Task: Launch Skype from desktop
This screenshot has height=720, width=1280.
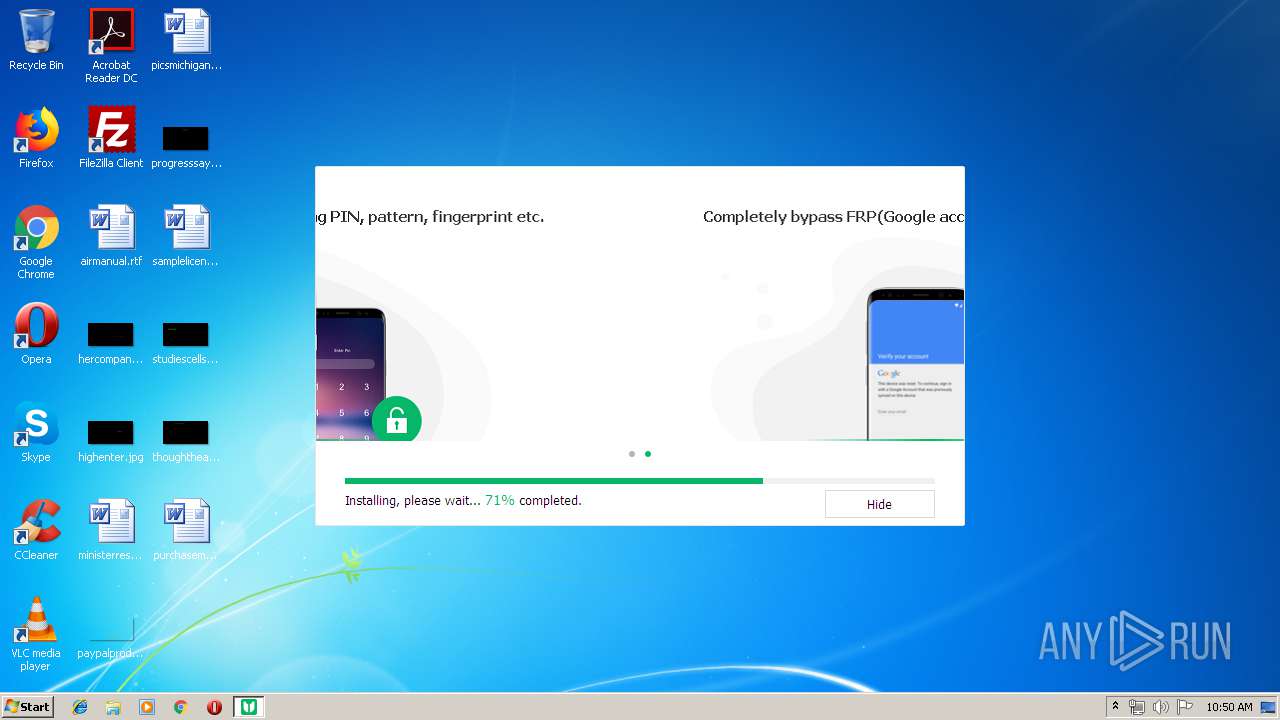Action: pos(36,433)
